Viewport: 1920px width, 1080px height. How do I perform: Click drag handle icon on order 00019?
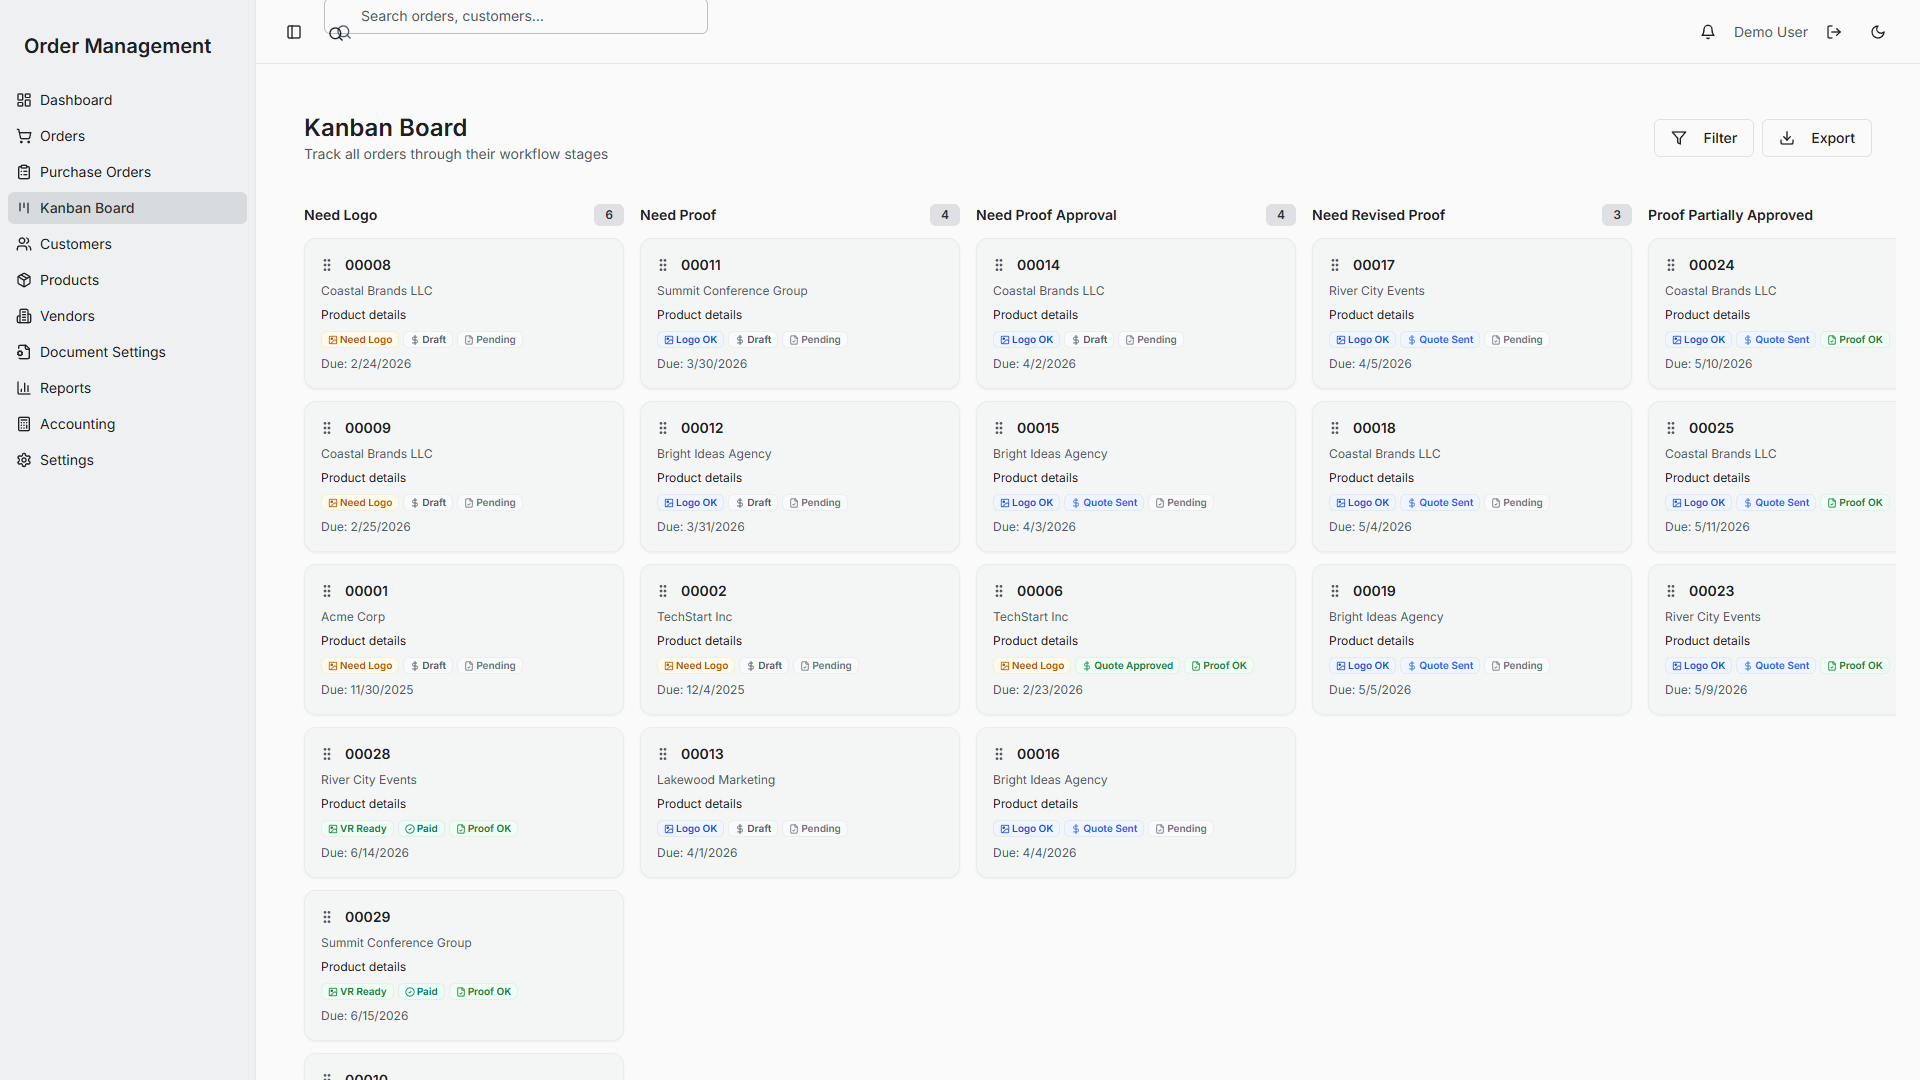1335,591
